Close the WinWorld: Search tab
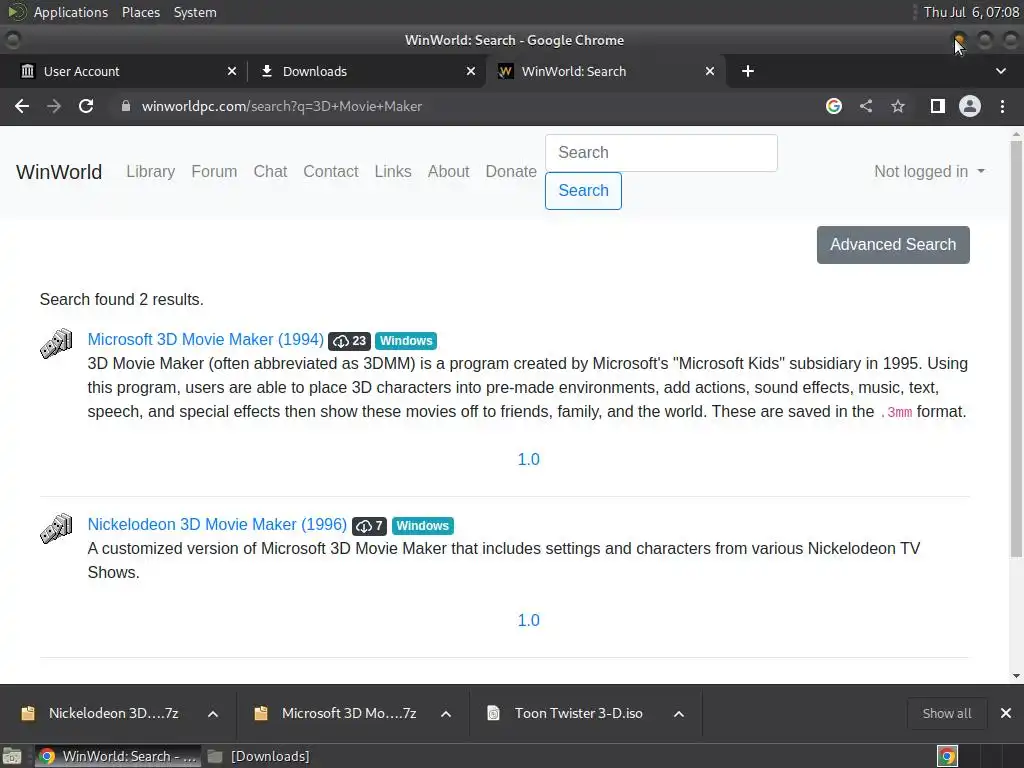 (x=710, y=71)
